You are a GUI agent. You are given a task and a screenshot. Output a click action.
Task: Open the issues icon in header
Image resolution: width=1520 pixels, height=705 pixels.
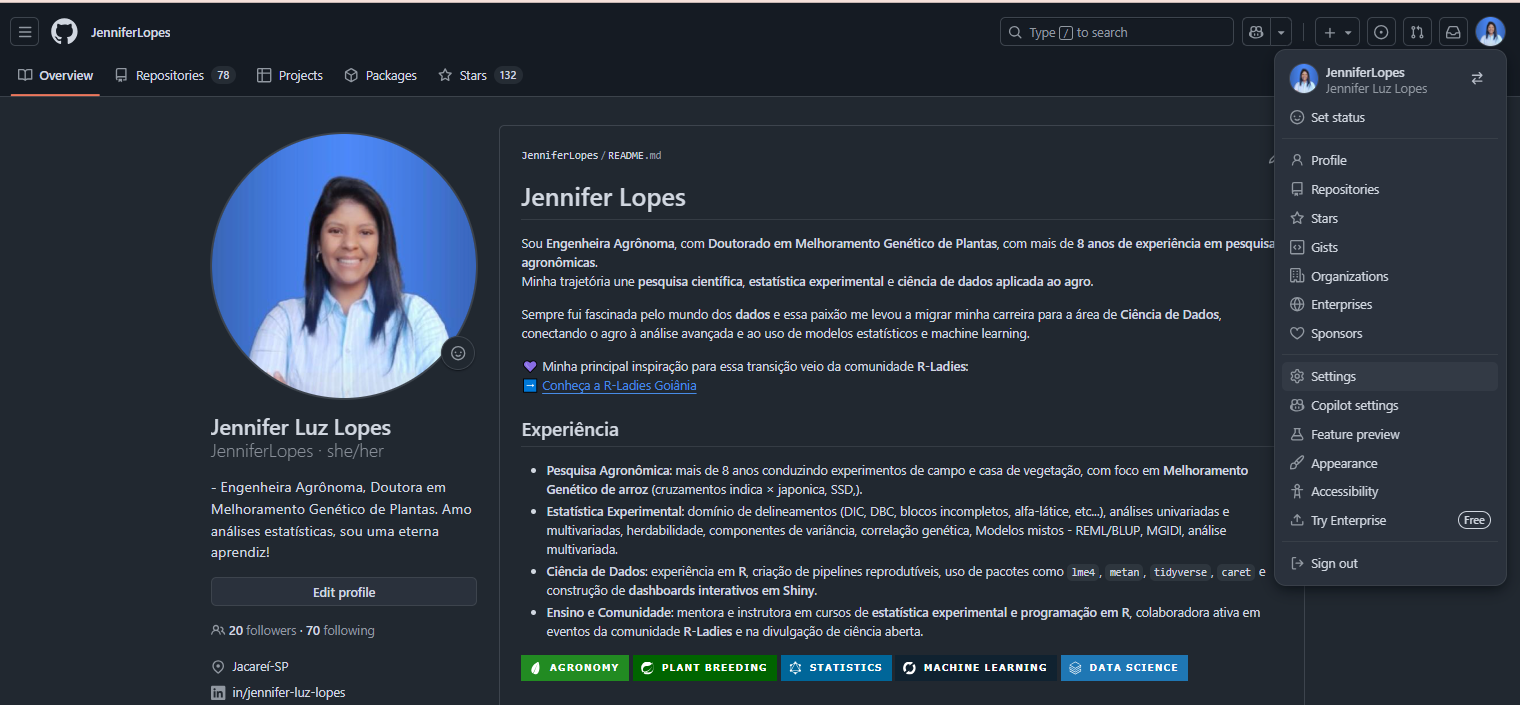[x=1381, y=32]
